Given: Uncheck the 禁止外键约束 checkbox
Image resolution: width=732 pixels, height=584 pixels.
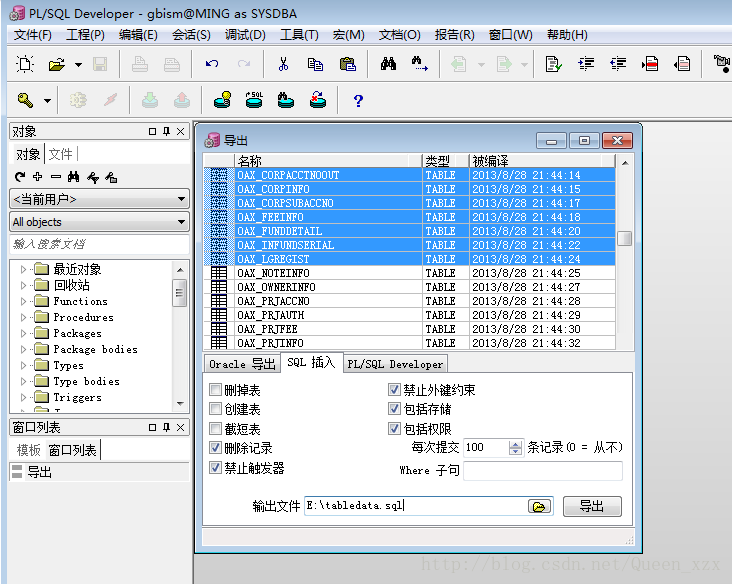Looking at the screenshot, I should 394,389.
